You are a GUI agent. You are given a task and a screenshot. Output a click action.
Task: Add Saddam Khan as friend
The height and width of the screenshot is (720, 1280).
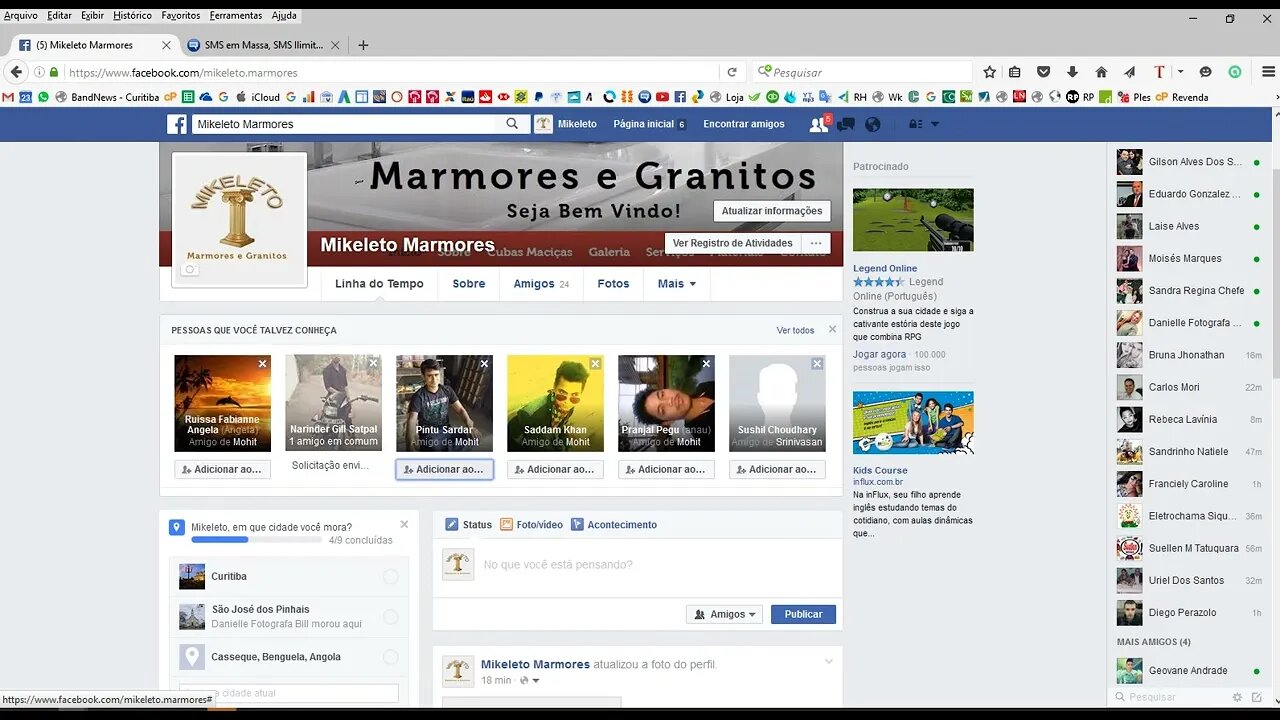click(555, 469)
